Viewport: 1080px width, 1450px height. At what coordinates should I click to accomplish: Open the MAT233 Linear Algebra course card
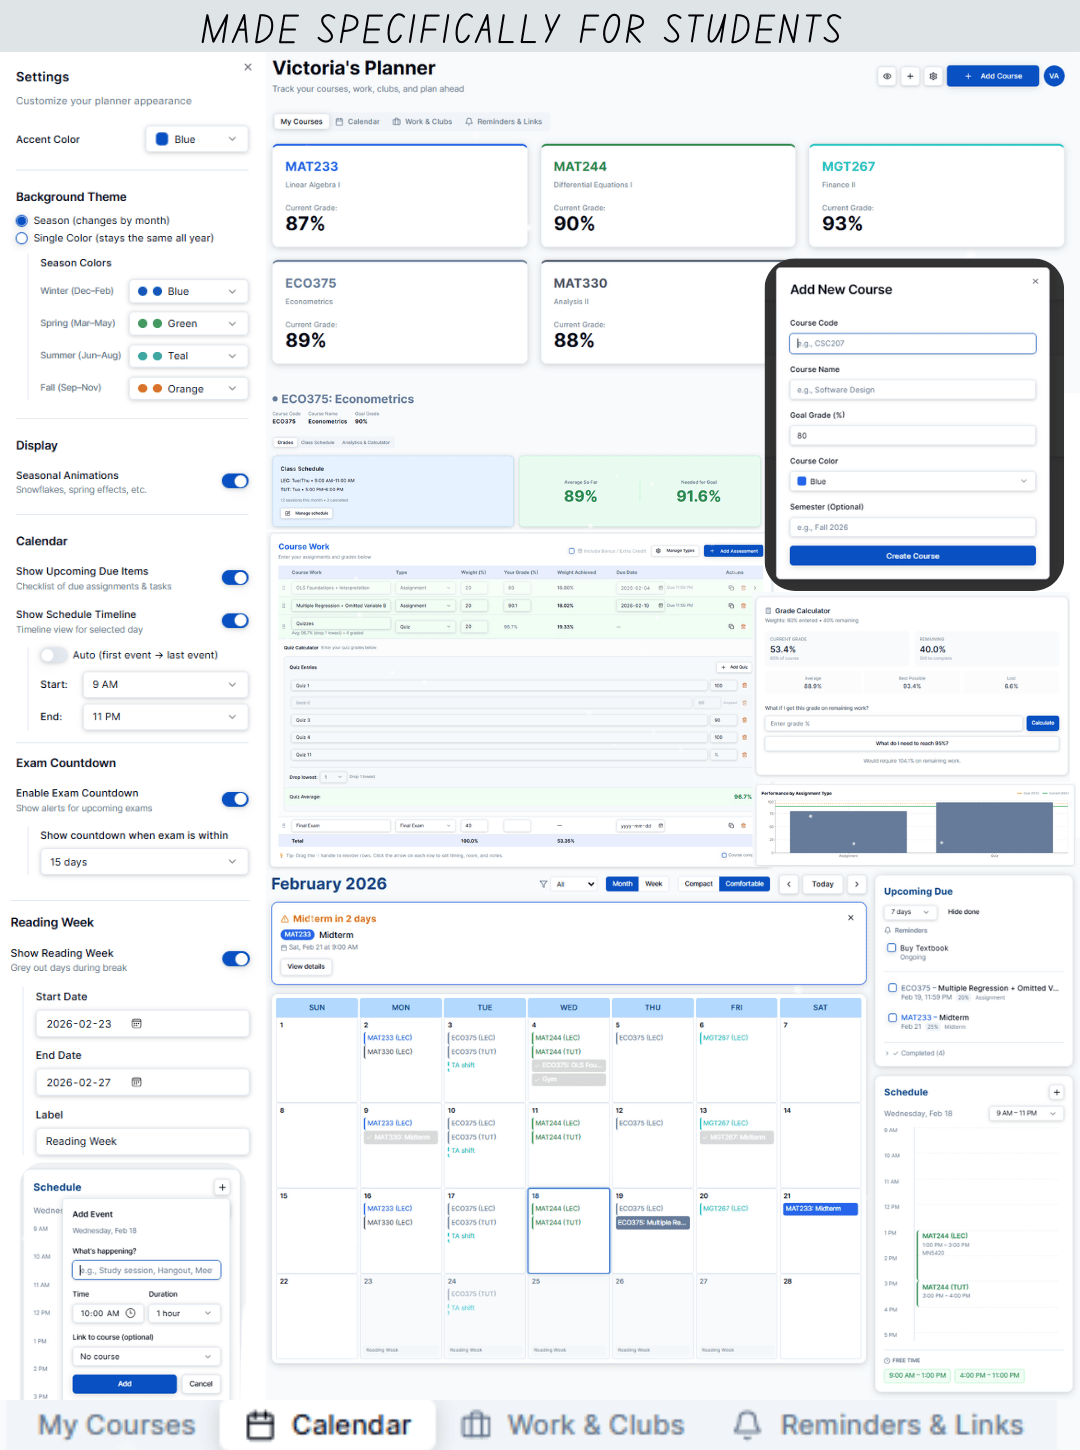click(400, 196)
